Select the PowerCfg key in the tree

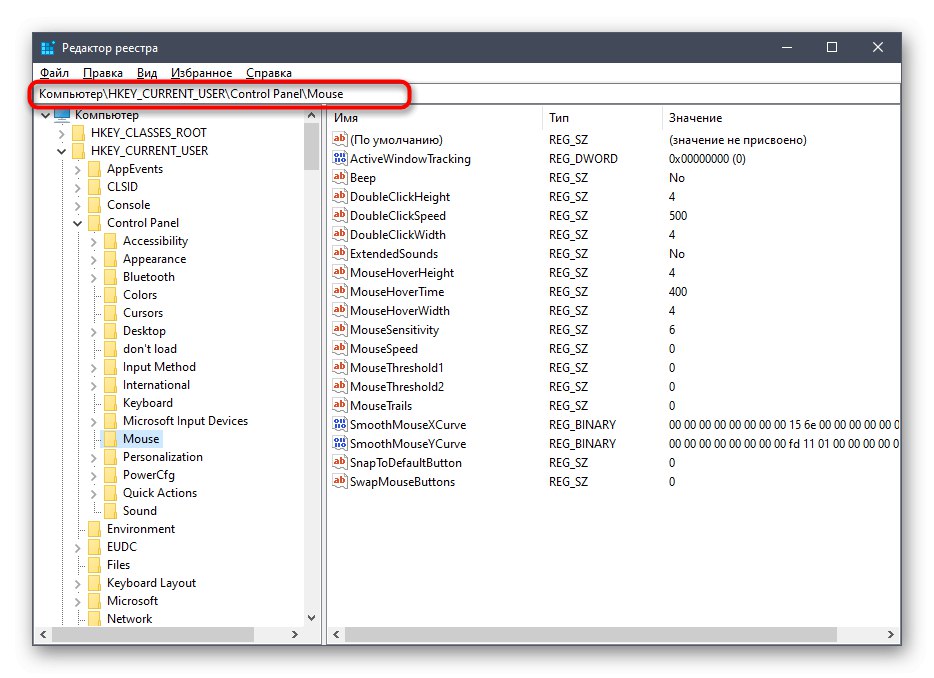pos(149,475)
